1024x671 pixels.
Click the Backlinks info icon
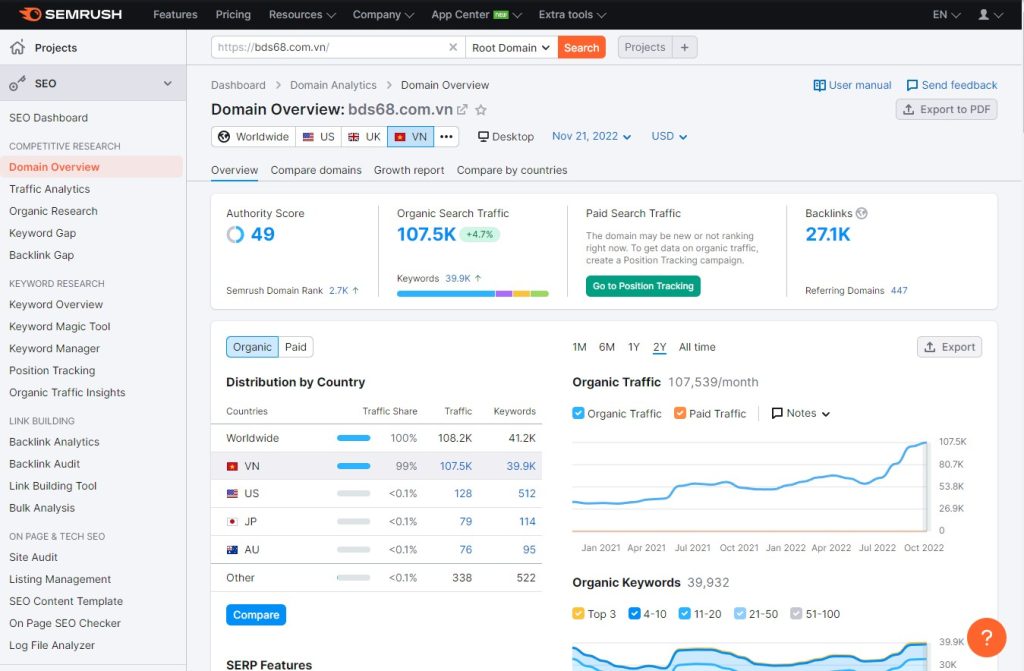tap(861, 213)
